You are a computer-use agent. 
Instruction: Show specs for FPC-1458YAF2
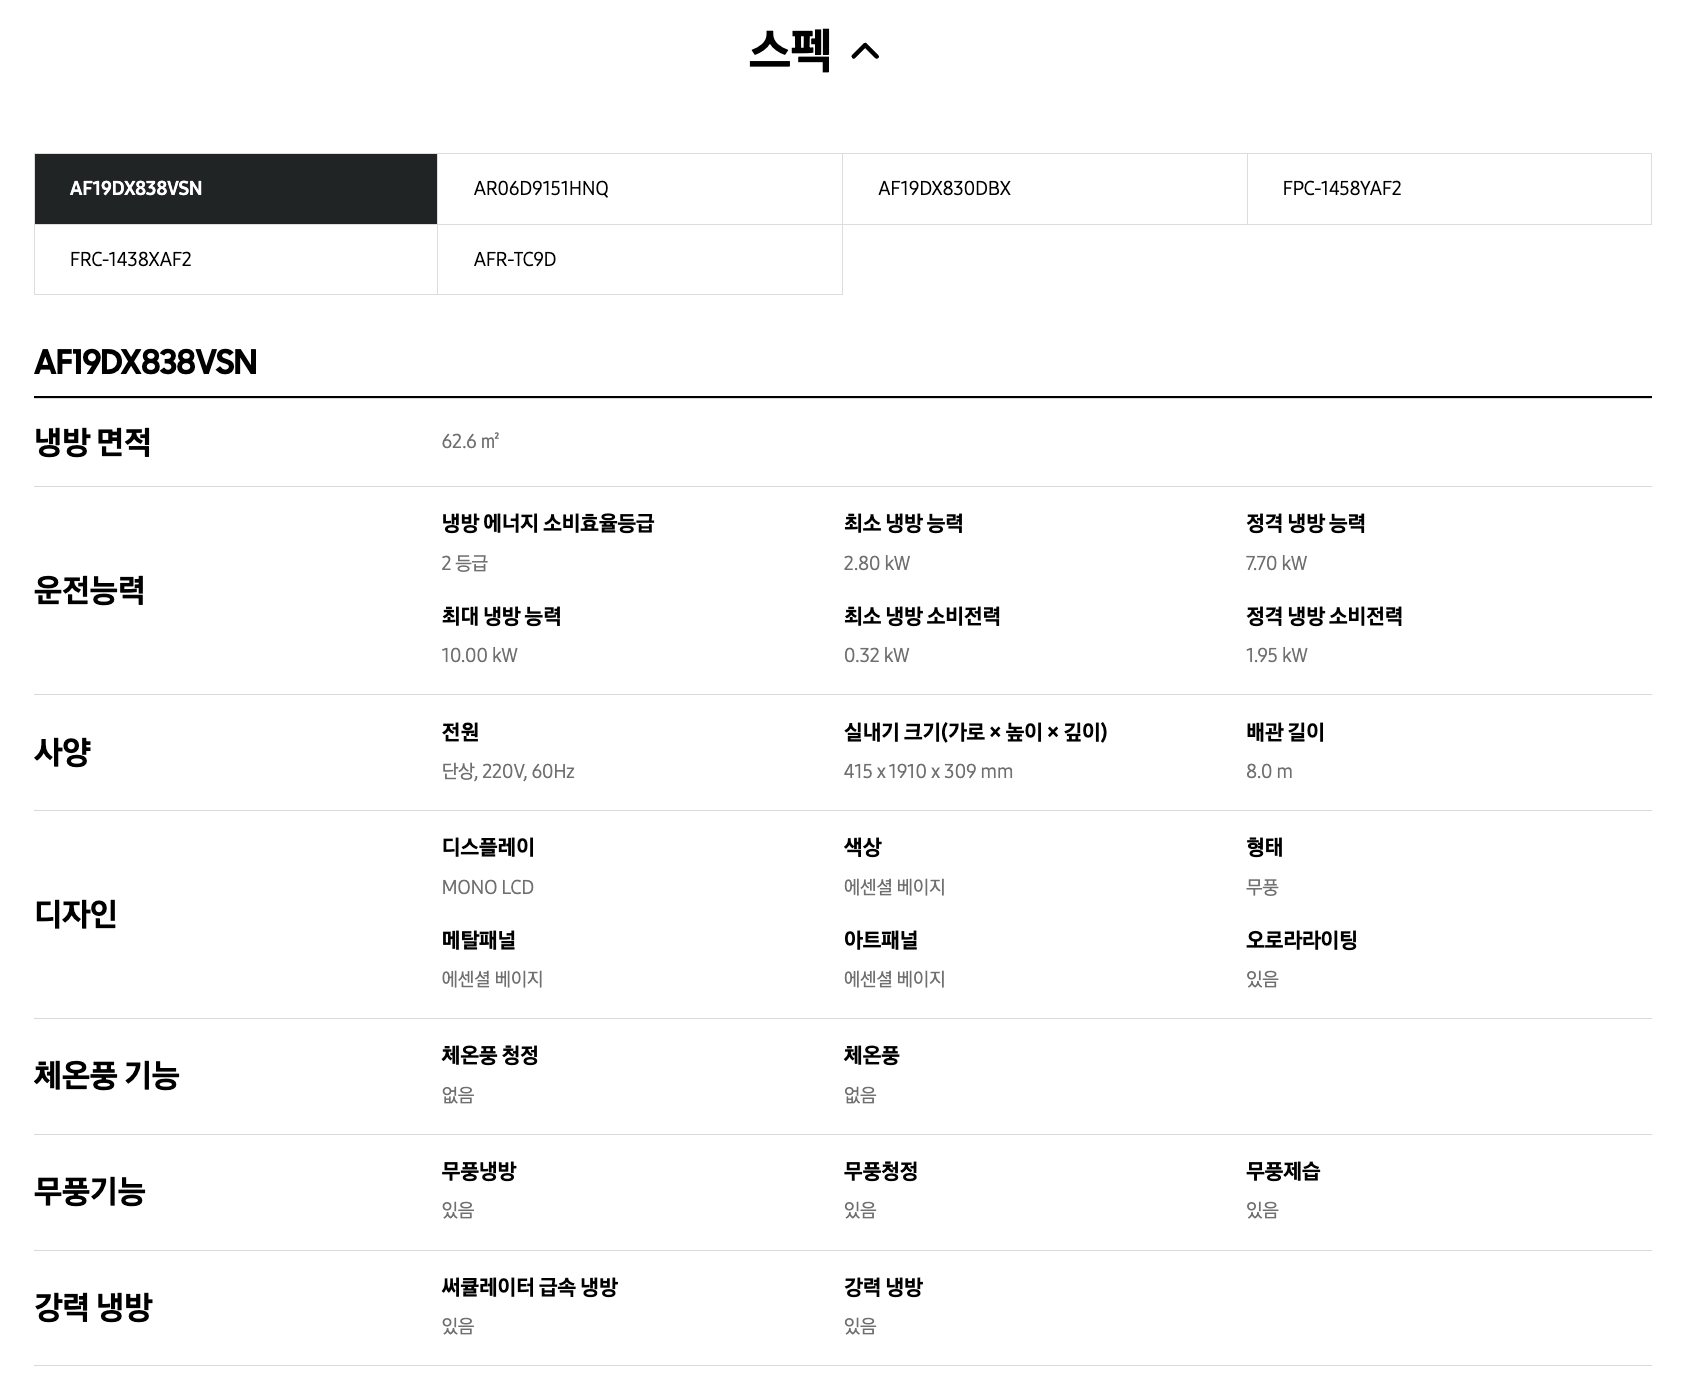click(x=1448, y=189)
